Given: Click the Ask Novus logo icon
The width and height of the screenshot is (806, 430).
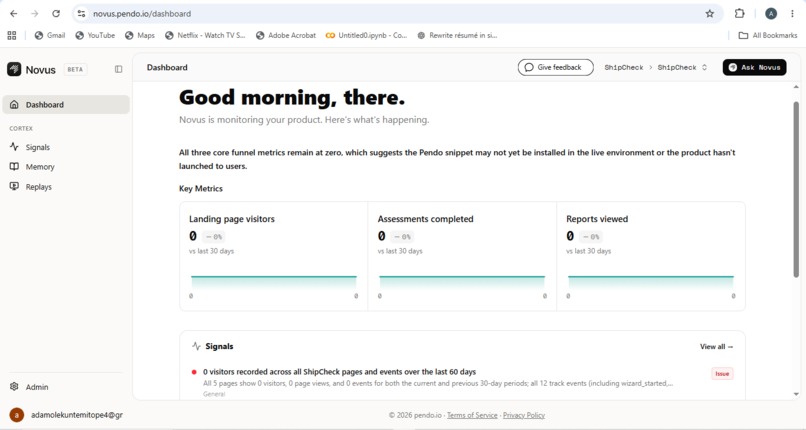Looking at the screenshot, I should [733, 67].
